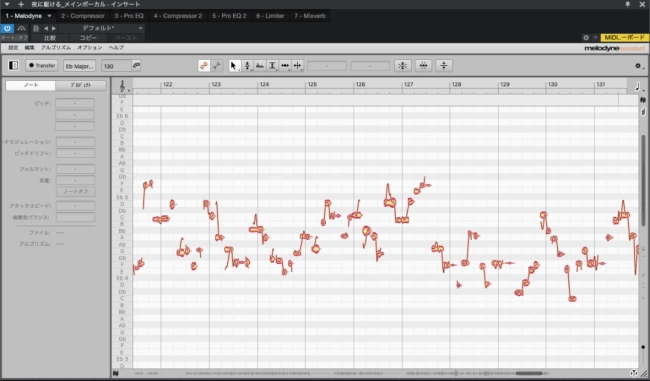Open the ヘルプ menu
The width and height of the screenshot is (650, 381).
pyautogui.click(x=116, y=48)
